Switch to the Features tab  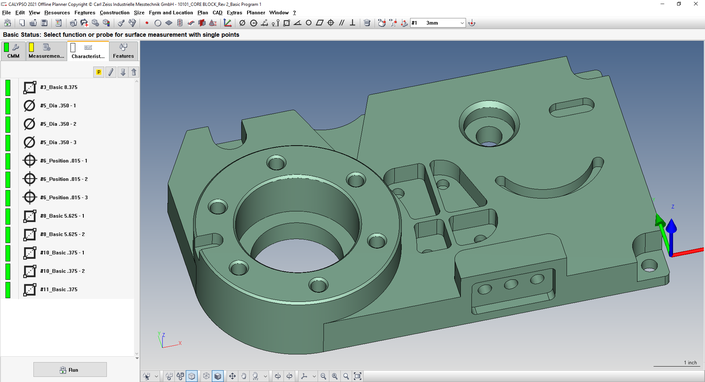[x=123, y=51]
